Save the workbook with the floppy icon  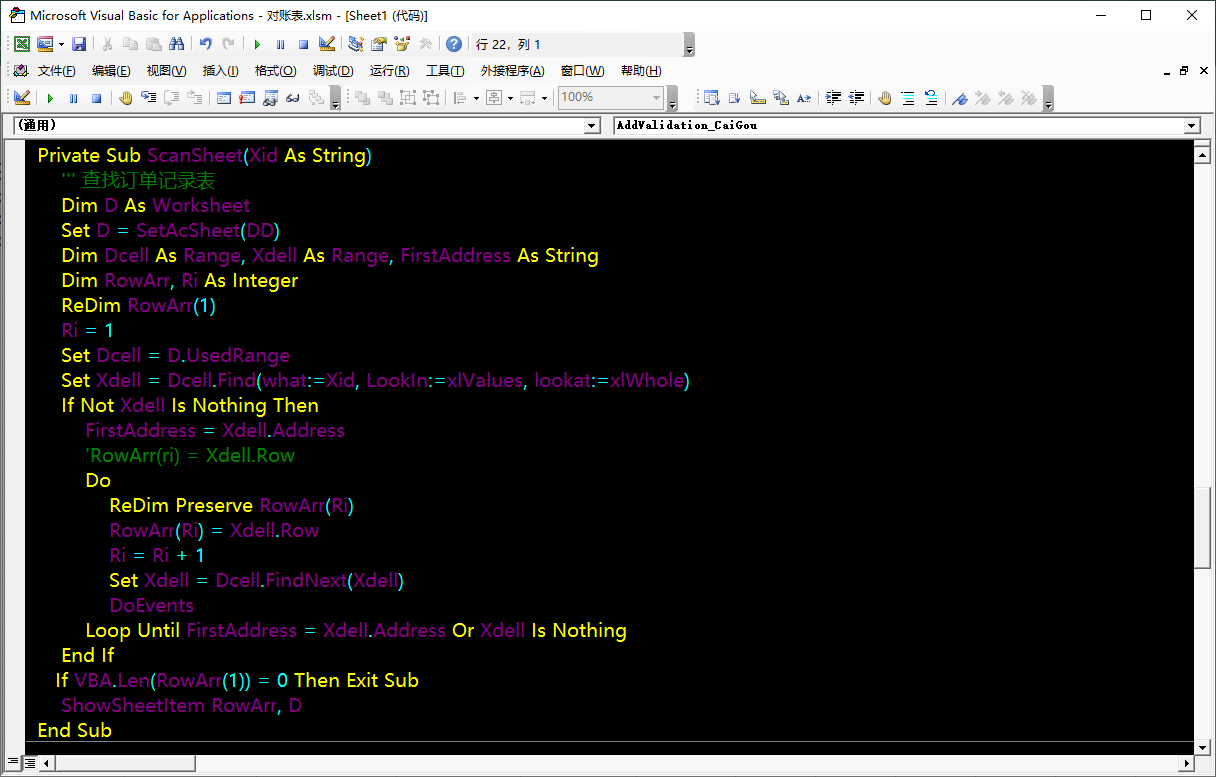coord(79,44)
